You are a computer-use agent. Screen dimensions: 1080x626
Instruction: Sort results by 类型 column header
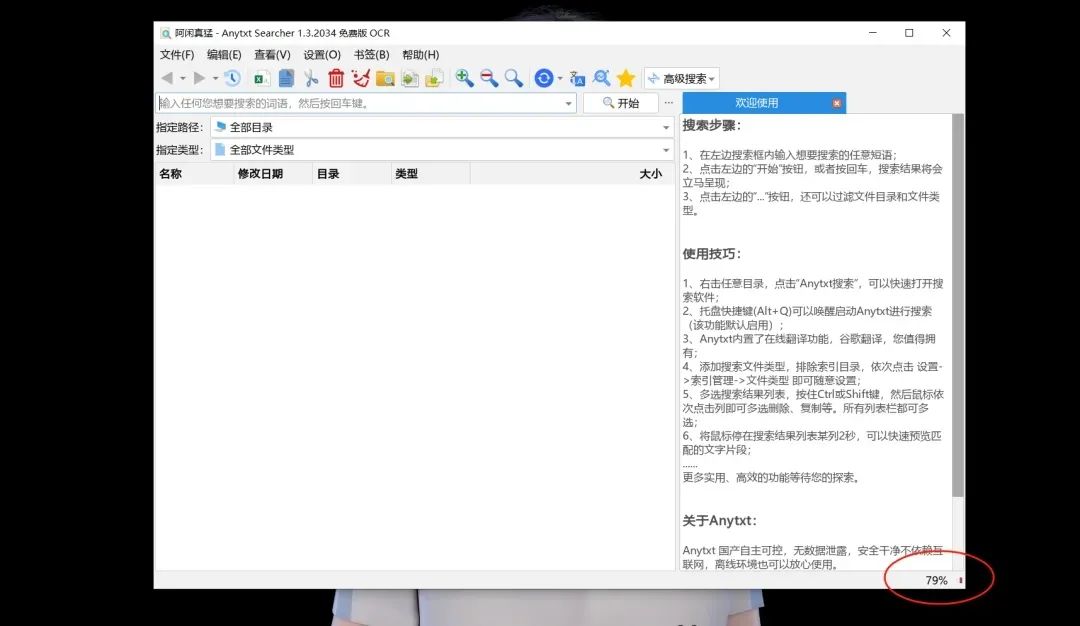(x=430, y=174)
